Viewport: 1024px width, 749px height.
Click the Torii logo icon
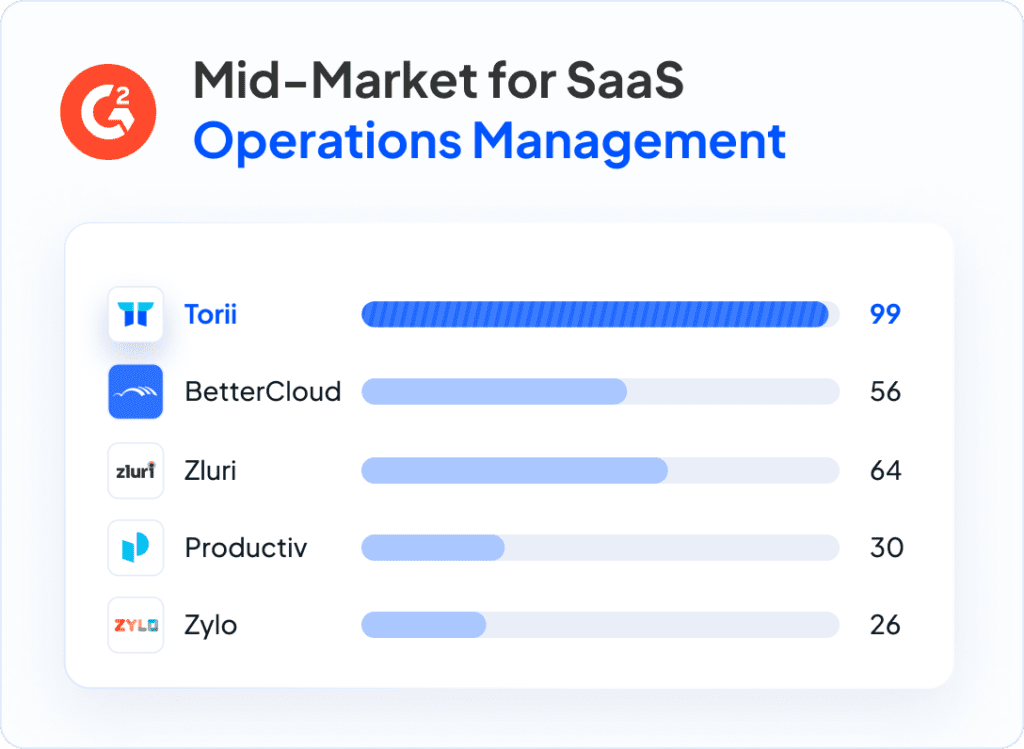[x=136, y=314]
